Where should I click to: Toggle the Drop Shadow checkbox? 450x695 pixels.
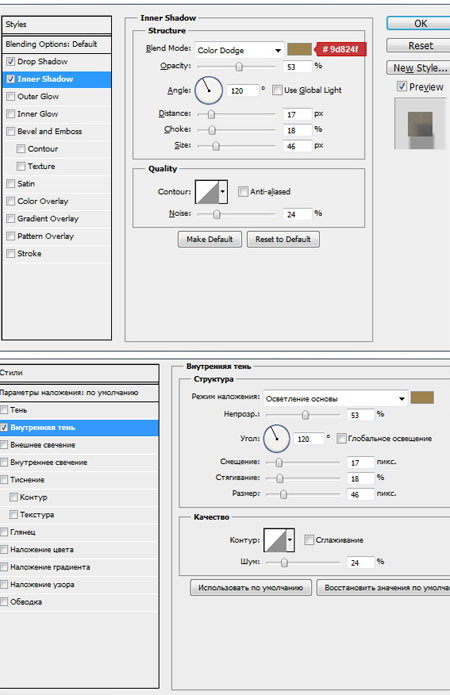[x=11, y=62]
